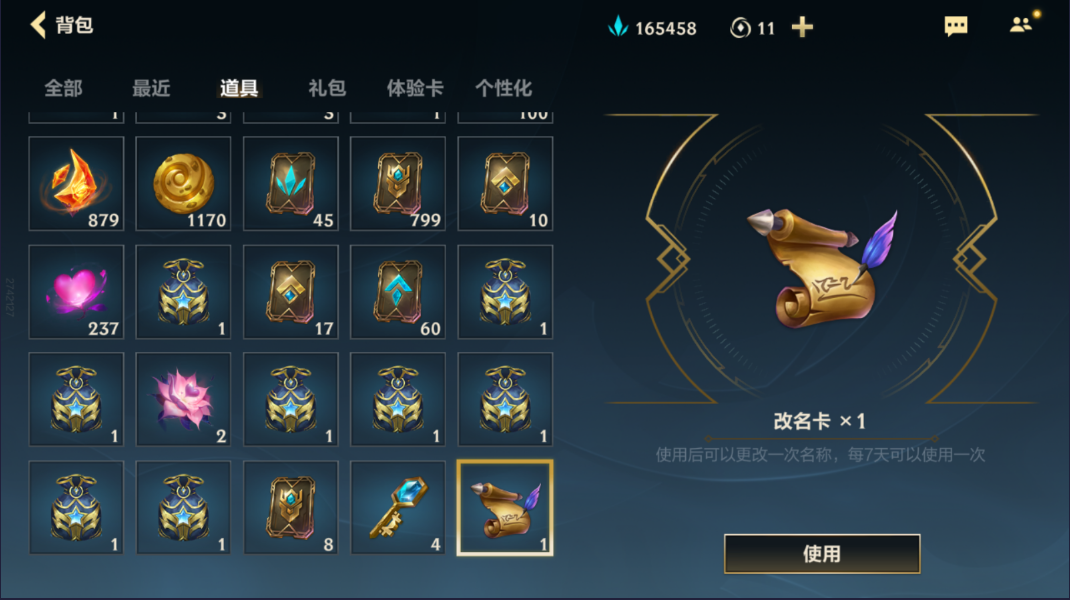The image size is (1070, 600).
Task: Switch to the 全部 tab
Action: pyautogui.click(x=63, y=88)
